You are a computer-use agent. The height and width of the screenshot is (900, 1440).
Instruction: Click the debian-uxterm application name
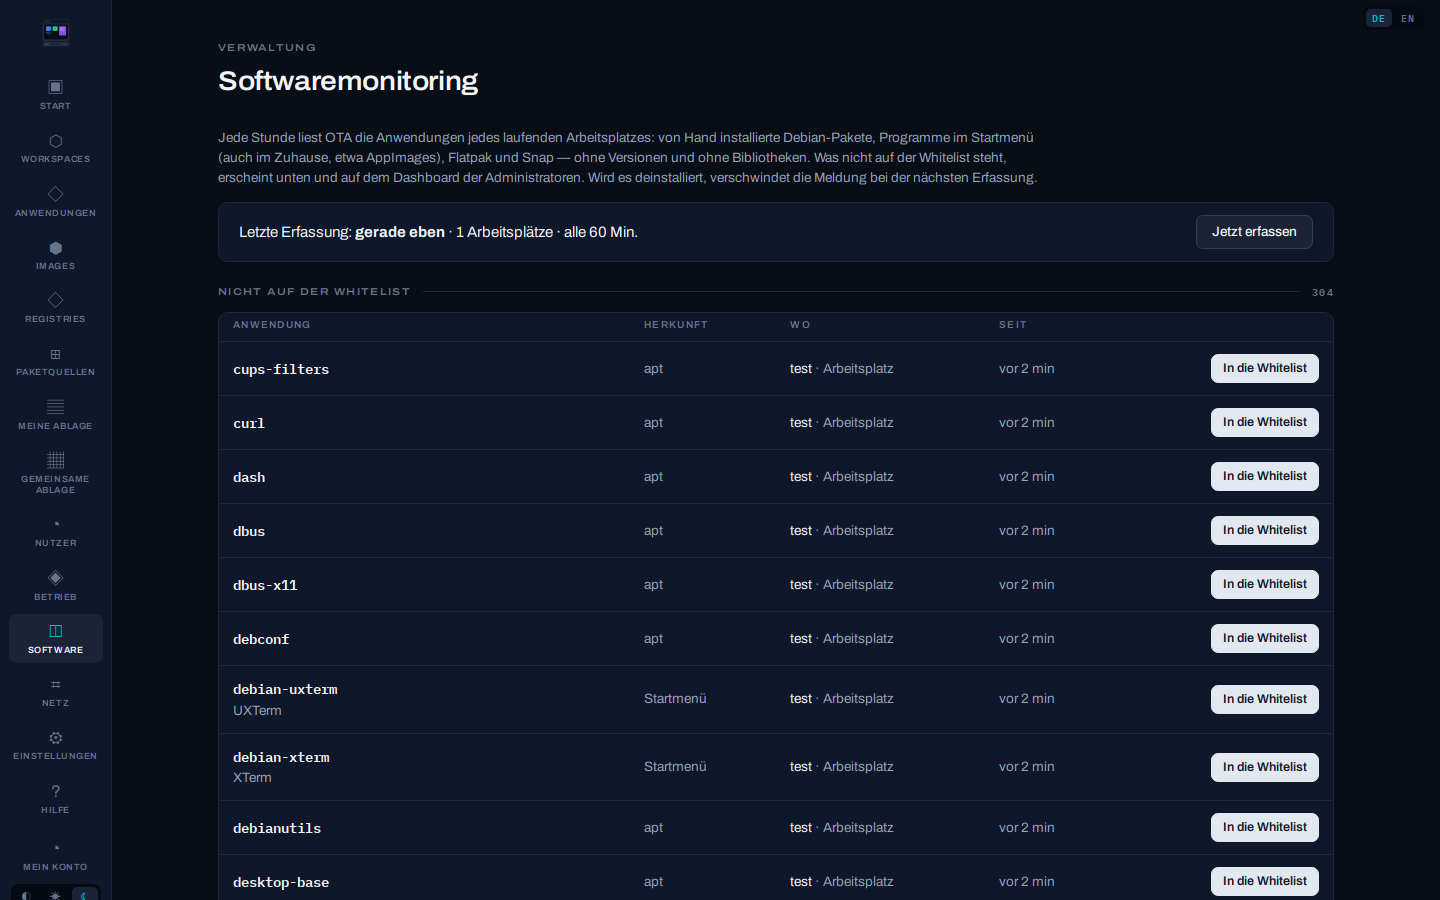tap(285, 689)
